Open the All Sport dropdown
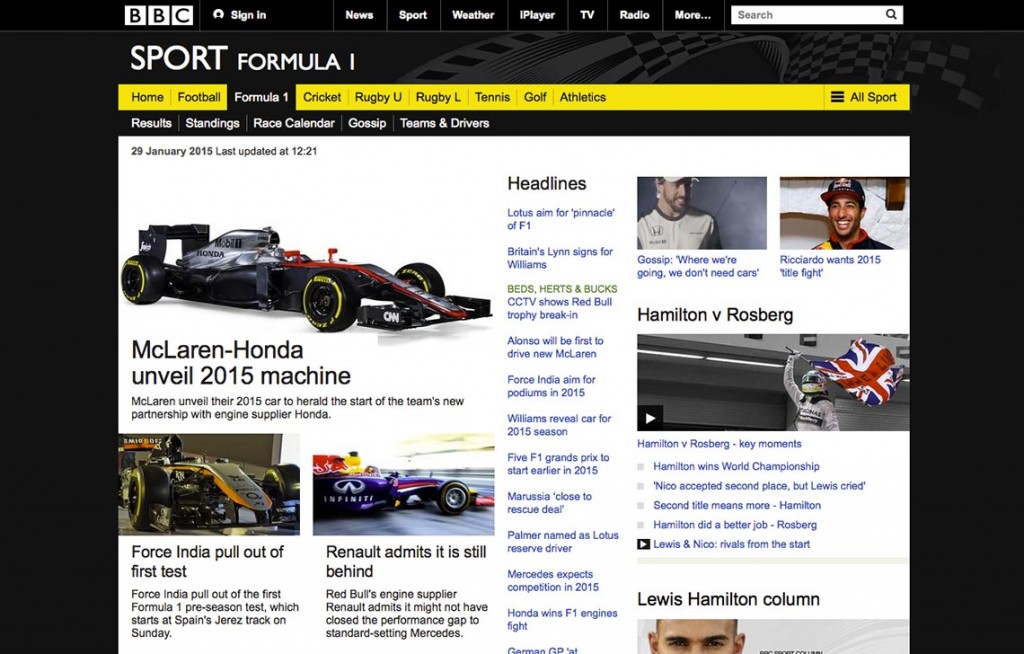The image size is (1024, 654). 867,97
